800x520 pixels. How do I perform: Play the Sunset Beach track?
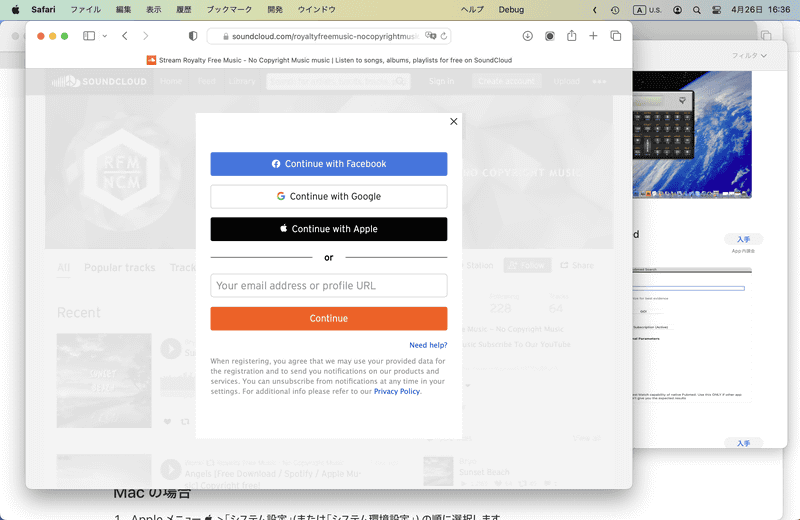tap(170, 349)
